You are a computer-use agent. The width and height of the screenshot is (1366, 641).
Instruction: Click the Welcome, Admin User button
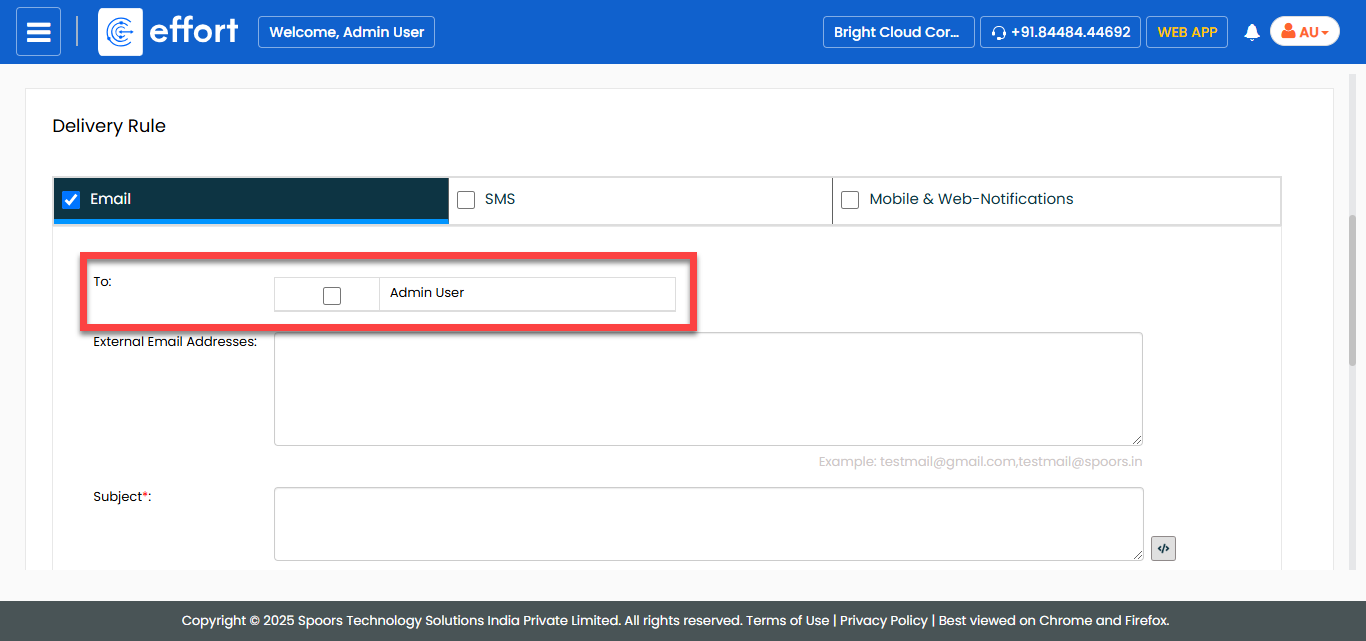346,32
